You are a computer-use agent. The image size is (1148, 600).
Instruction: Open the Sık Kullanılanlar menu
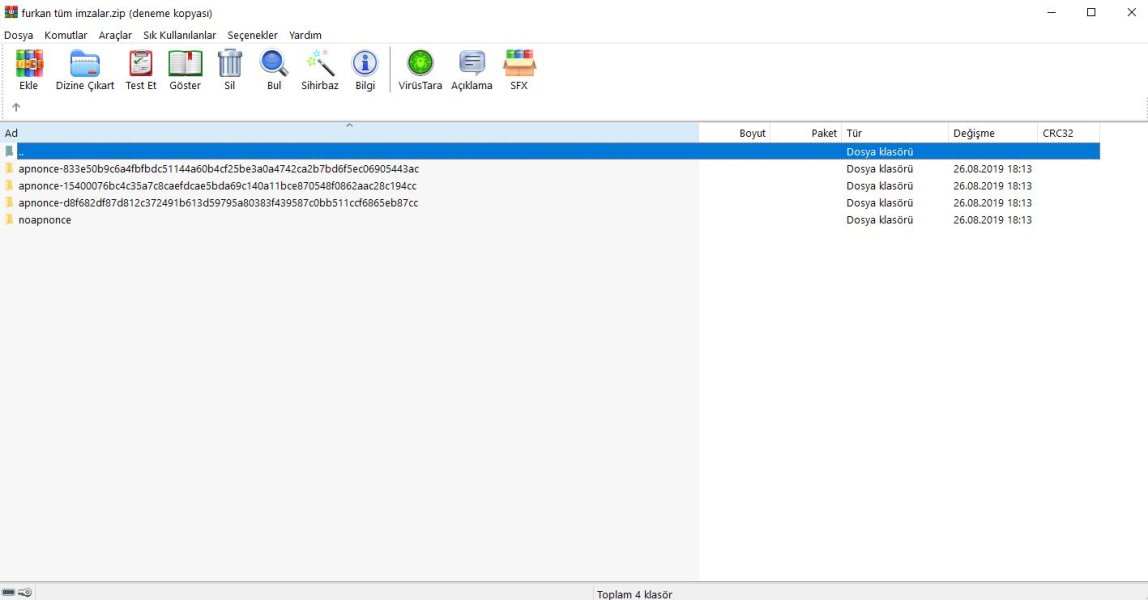coord(180,35)
